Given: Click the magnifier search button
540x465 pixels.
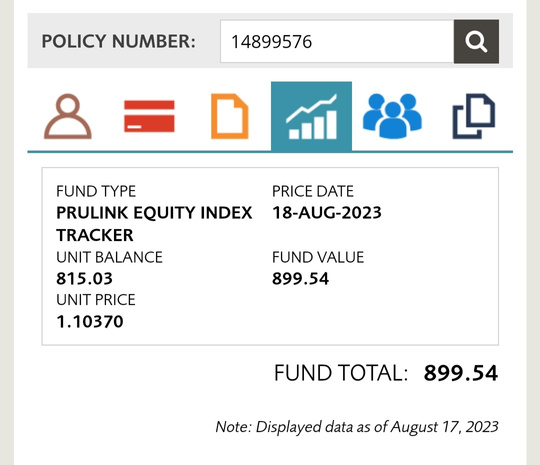Looking at the screenshot, I should (x=476, y=41).
